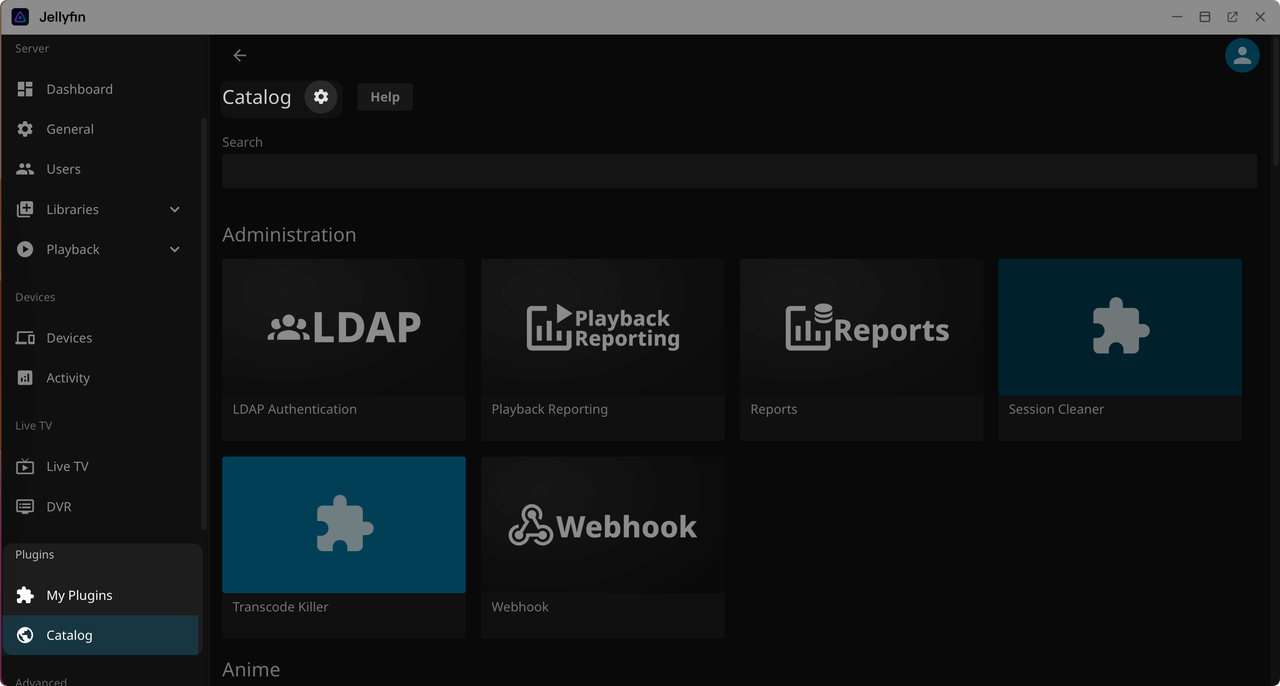
Task: Click the Dashboard sidebar icon
Action: coord(25,89)
